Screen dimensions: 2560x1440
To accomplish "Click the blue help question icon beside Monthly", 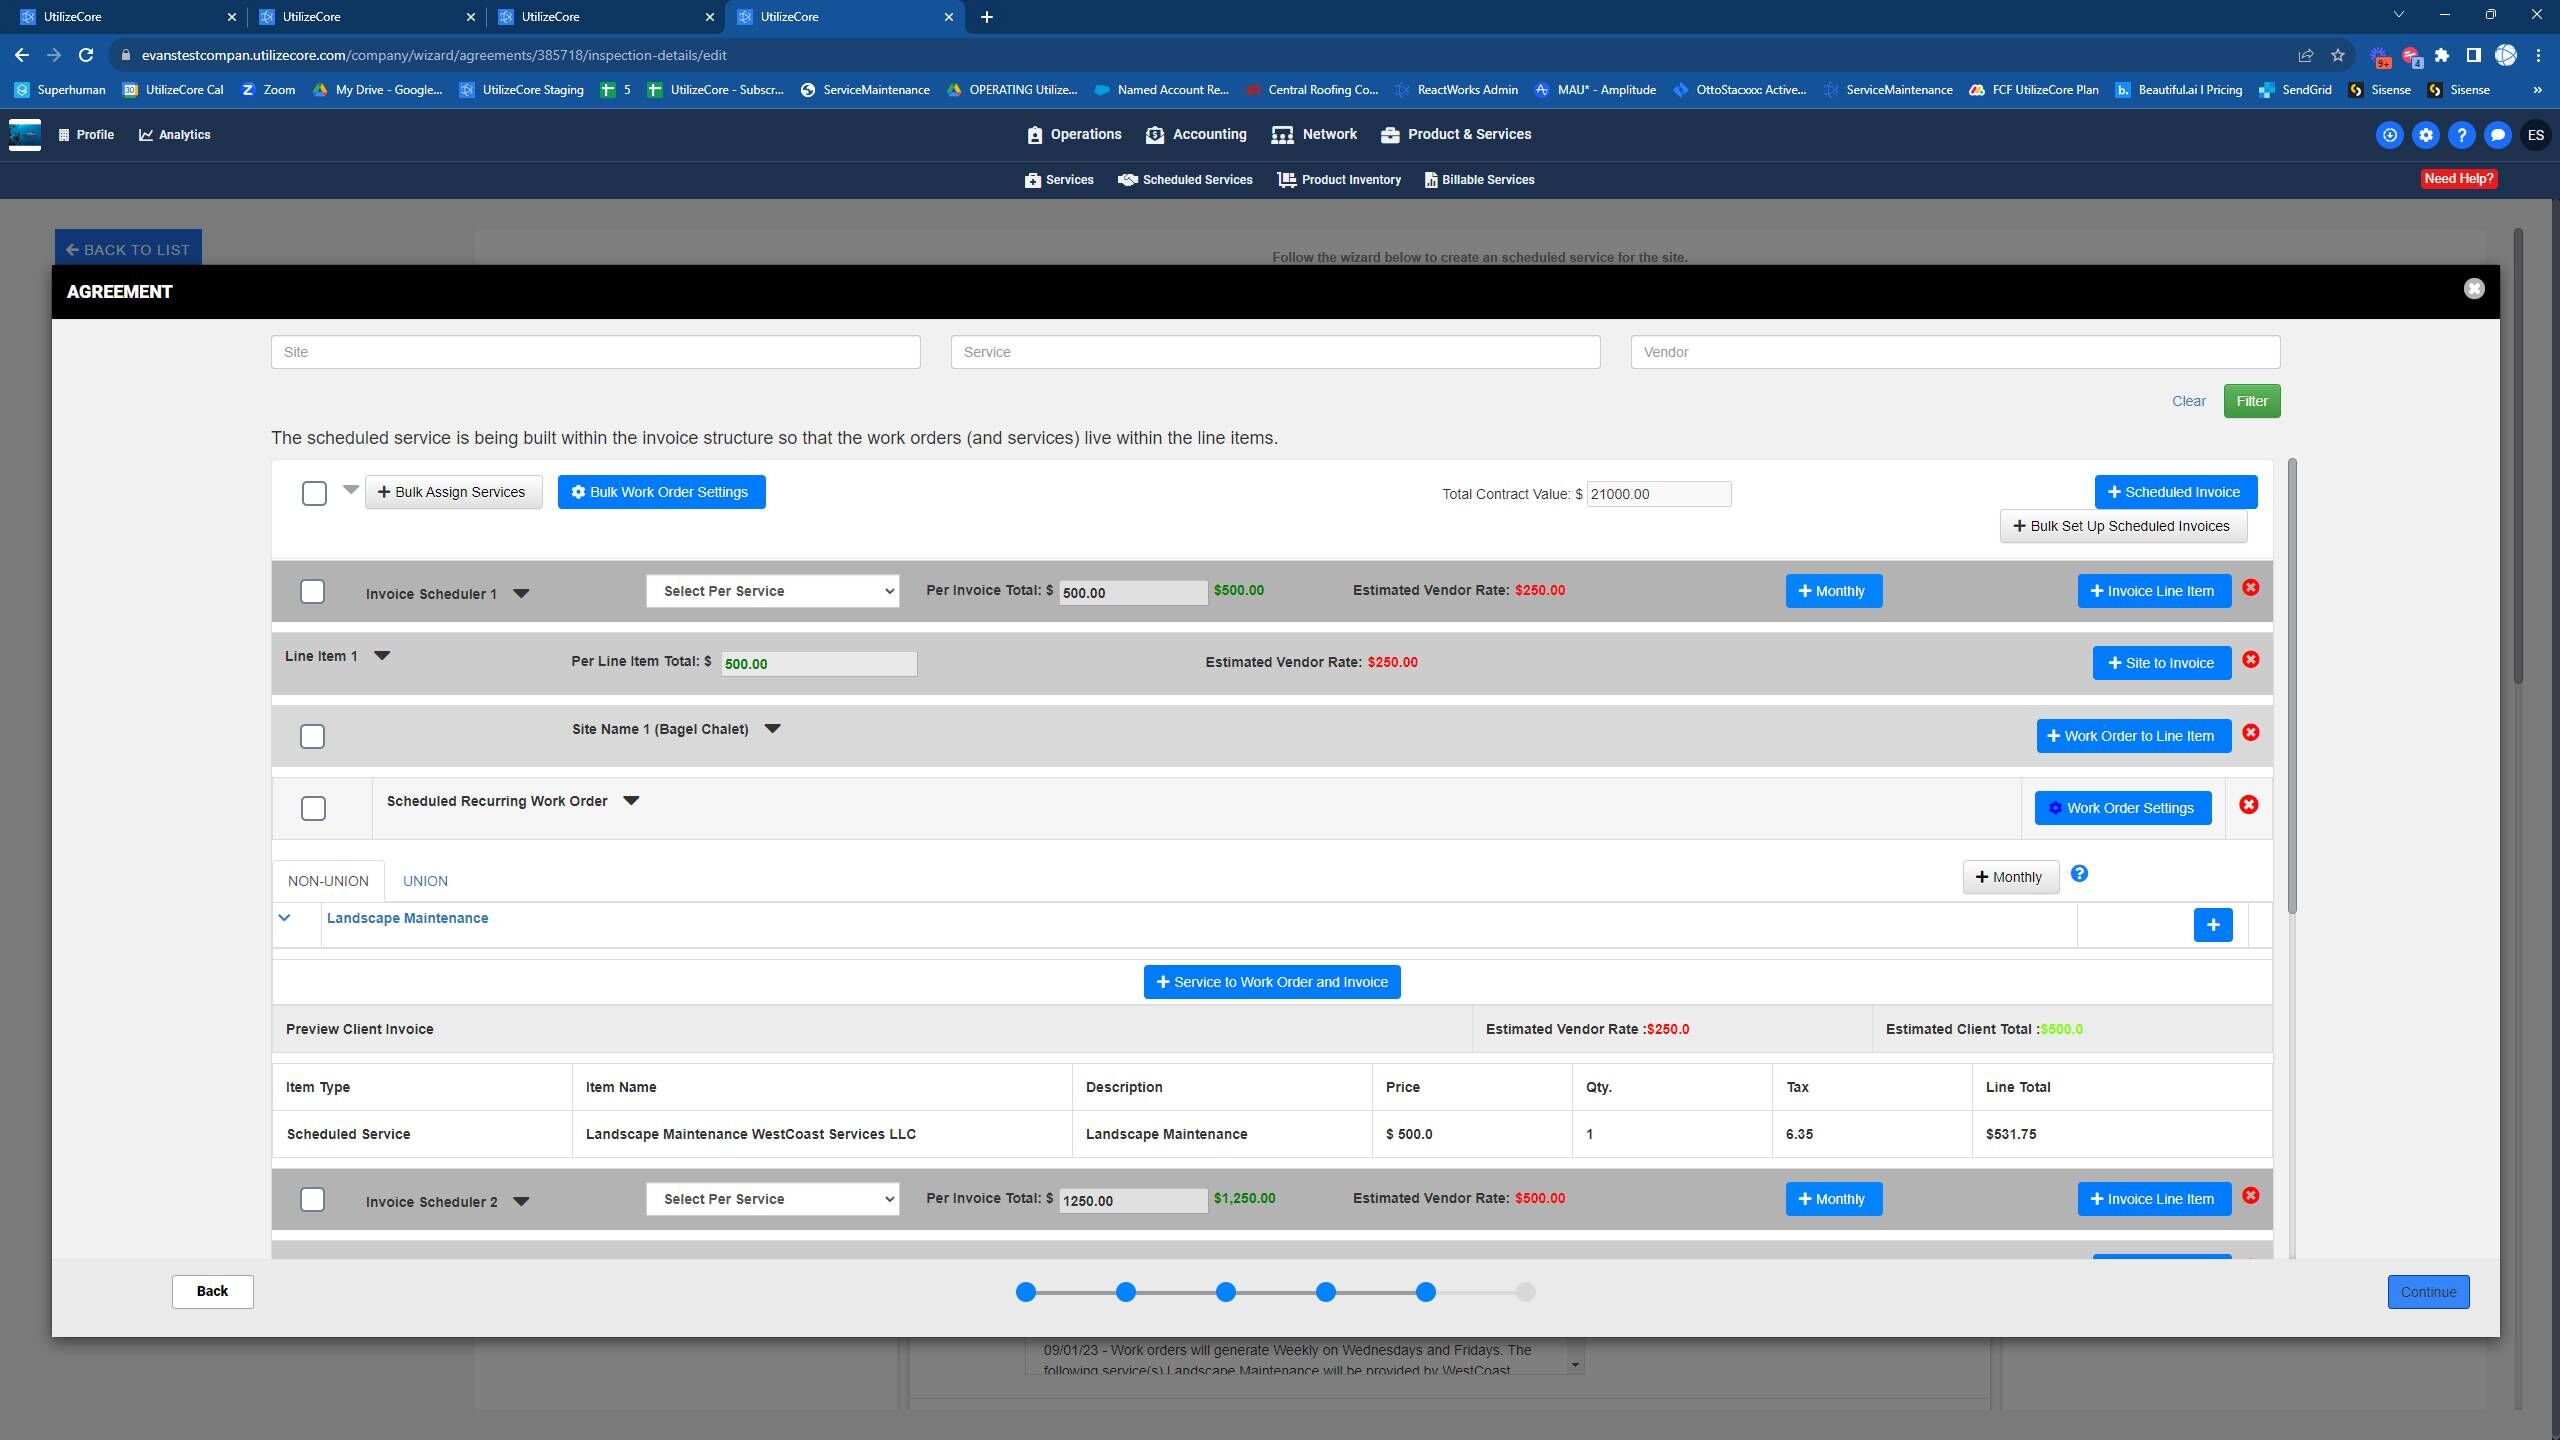I will [x=2079, y=874].
